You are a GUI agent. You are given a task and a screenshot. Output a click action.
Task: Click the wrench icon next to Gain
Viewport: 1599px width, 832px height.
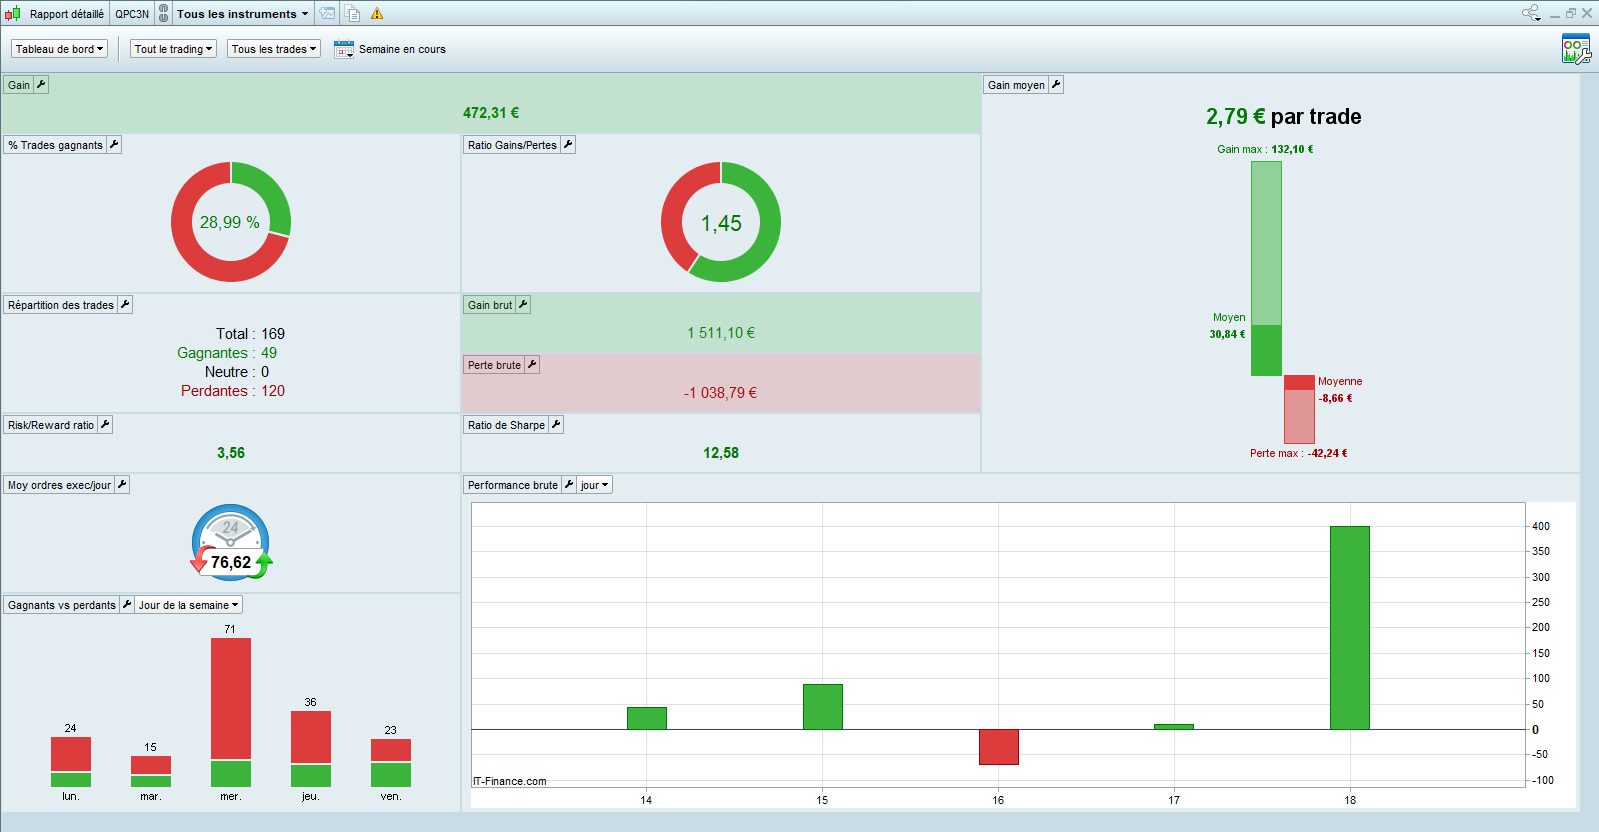[41, 85]
